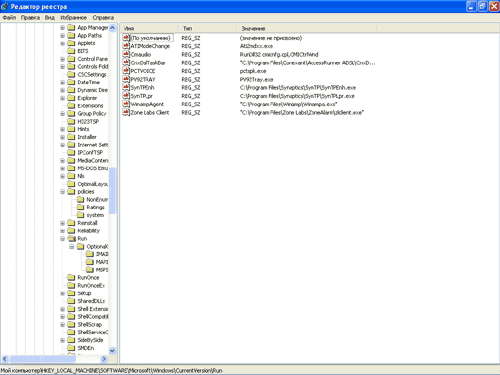This screenshot has height=375, width=500.
Task: Click the WinampAgent value icon
Action: click(x=126, y=104)
